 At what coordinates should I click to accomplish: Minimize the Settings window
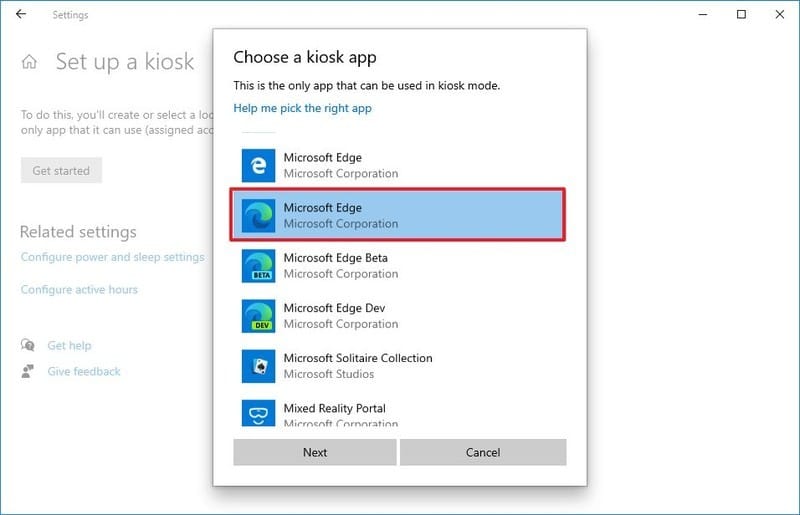tap(703, 14)
